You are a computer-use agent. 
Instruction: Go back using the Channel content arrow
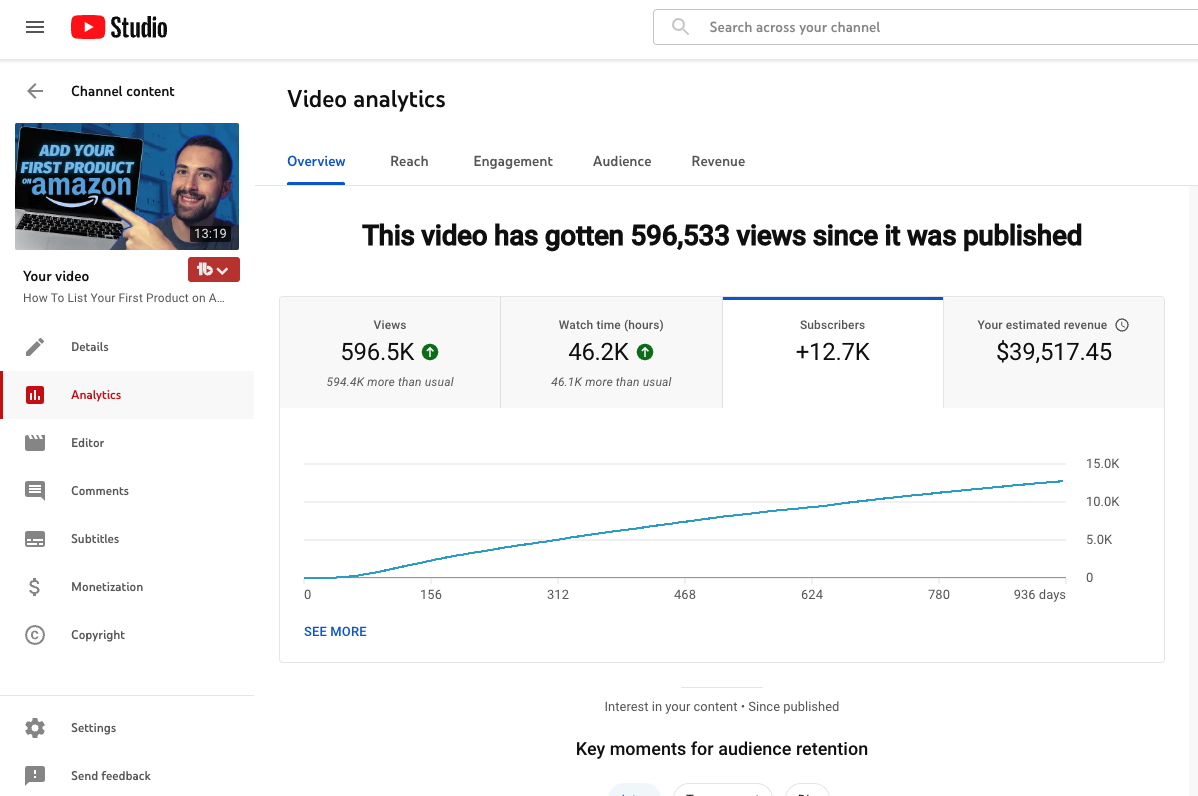[x=35, y=91]
